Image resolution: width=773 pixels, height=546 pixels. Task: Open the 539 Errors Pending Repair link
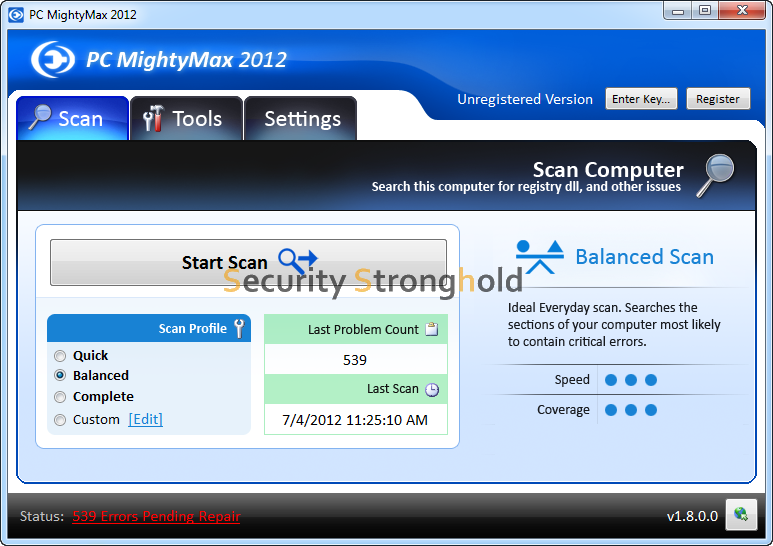coord(156,516)
